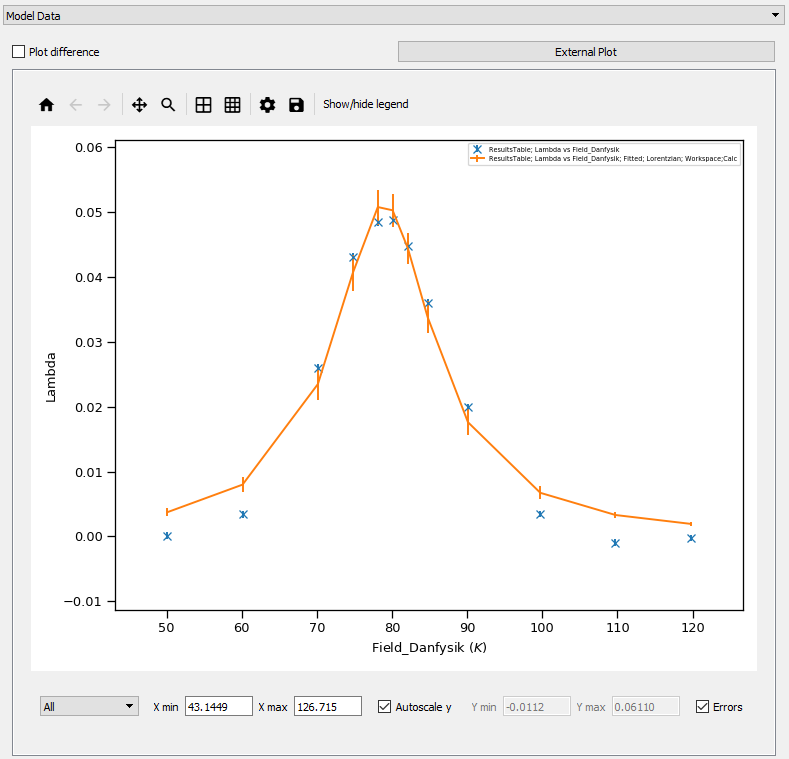Disable the Errors checkbox
Image resolution: width=789 pixels, height=759 pixels.
pos(702,707)
